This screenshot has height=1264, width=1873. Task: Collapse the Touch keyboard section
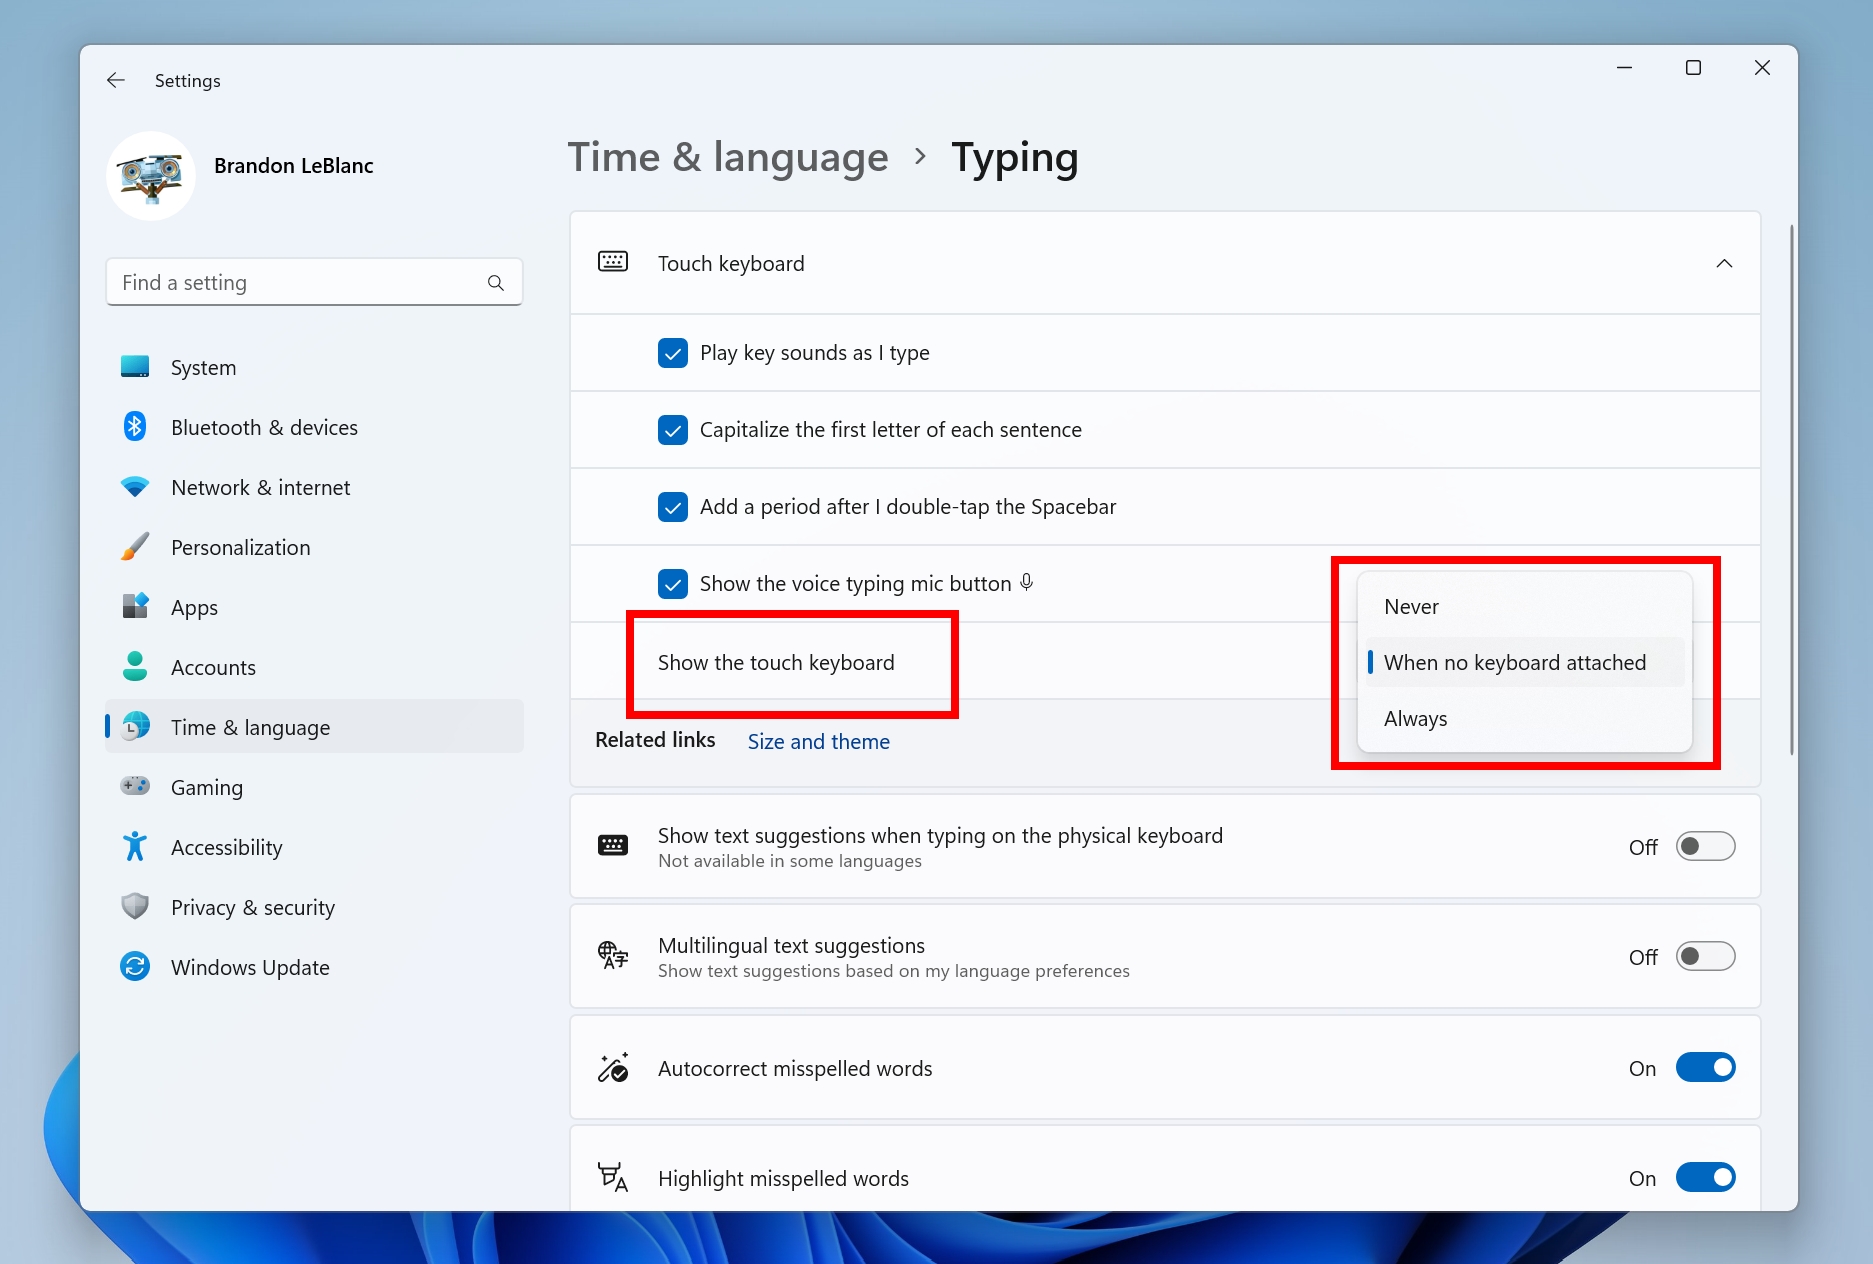pos(1724,263)
